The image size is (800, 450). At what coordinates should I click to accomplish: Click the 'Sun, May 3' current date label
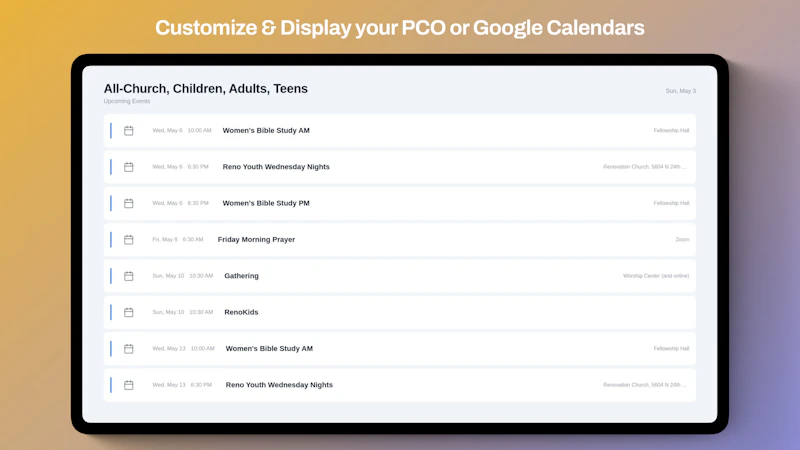point(681,91)
